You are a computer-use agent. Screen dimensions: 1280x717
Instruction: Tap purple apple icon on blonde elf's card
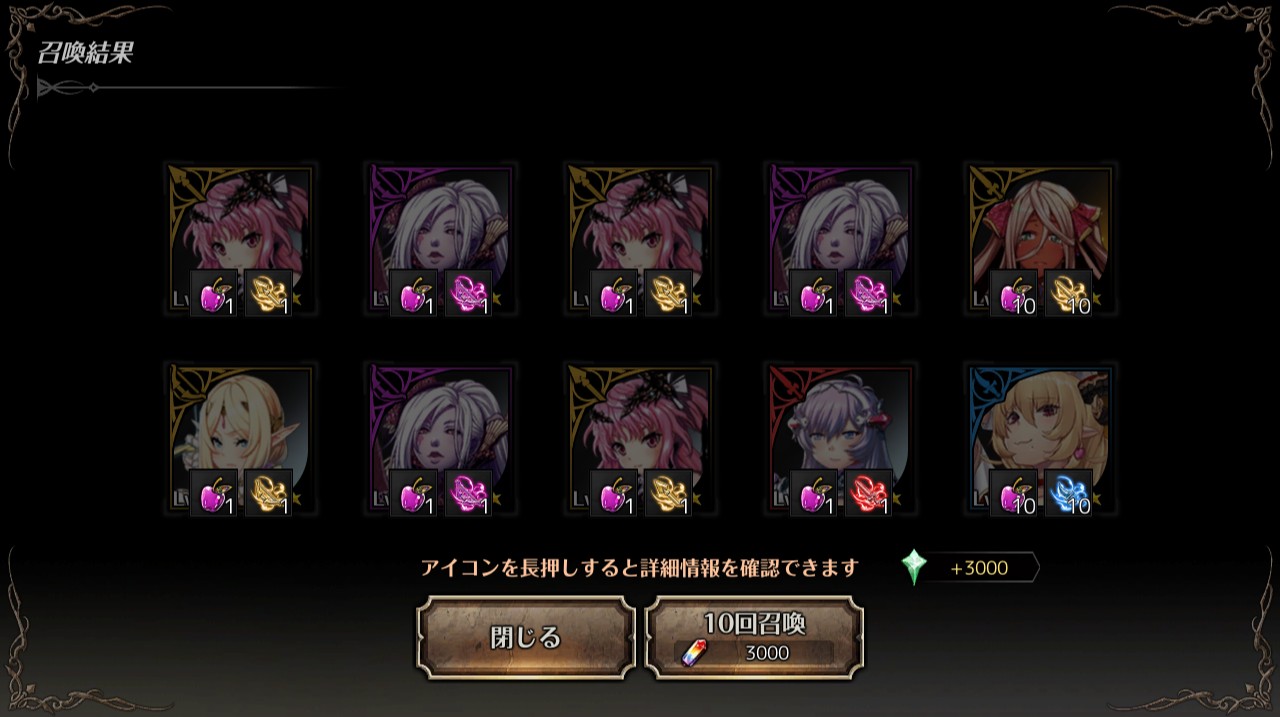pos(214,493)
